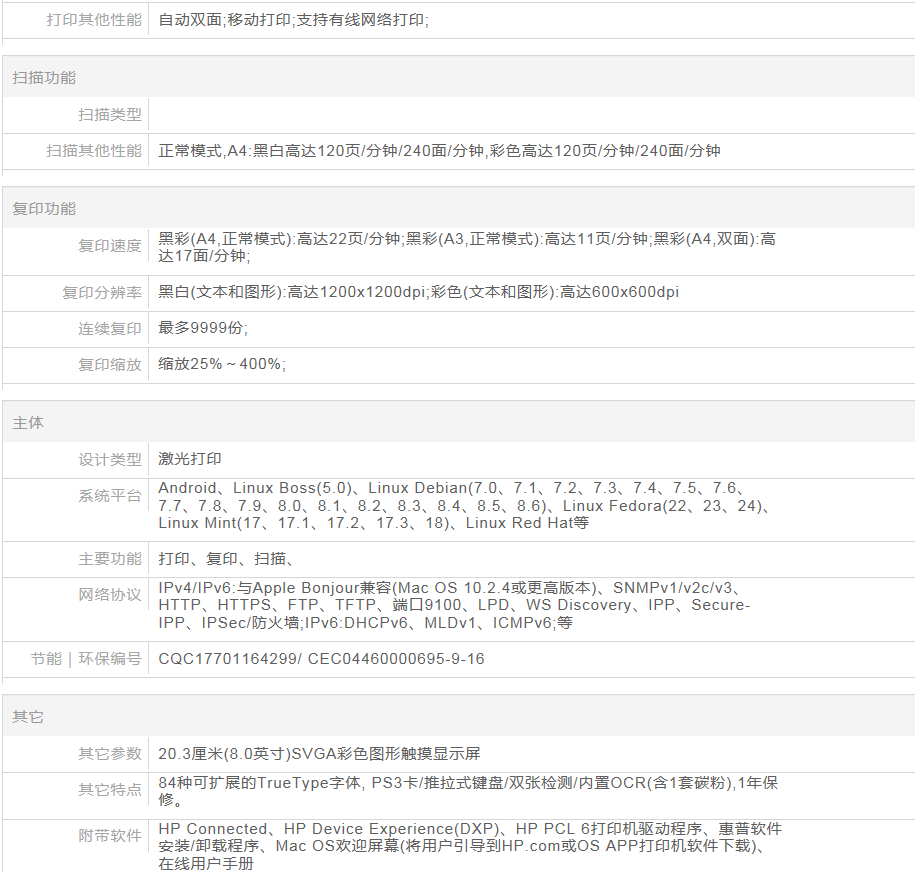Click the 打印其他性能 row label
Image resolution: width=915 pixels, height=872 pixels.
tap(94, 19)
